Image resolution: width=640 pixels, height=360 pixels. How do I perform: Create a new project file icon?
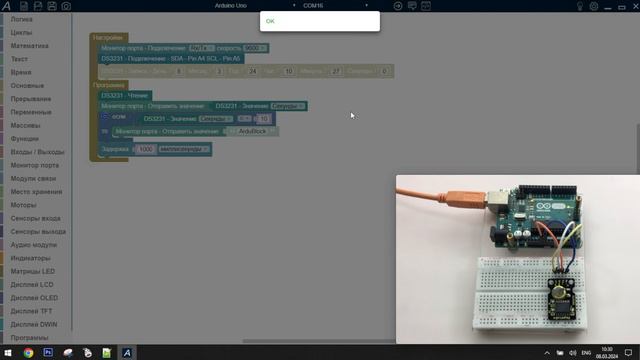(24, 6)
